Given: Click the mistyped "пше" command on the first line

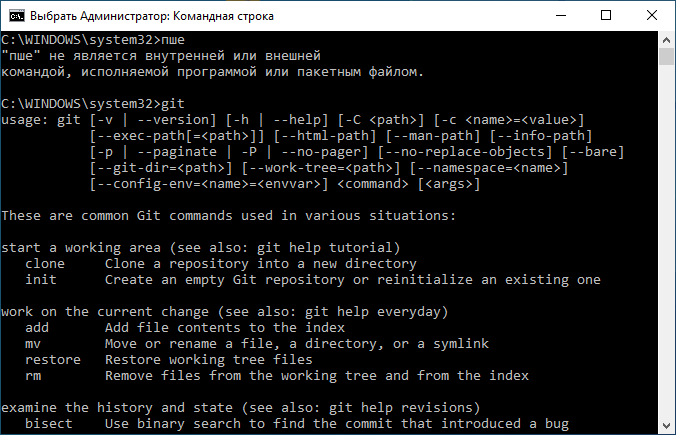Looking at the screenshot, I should tap(173, 40).
